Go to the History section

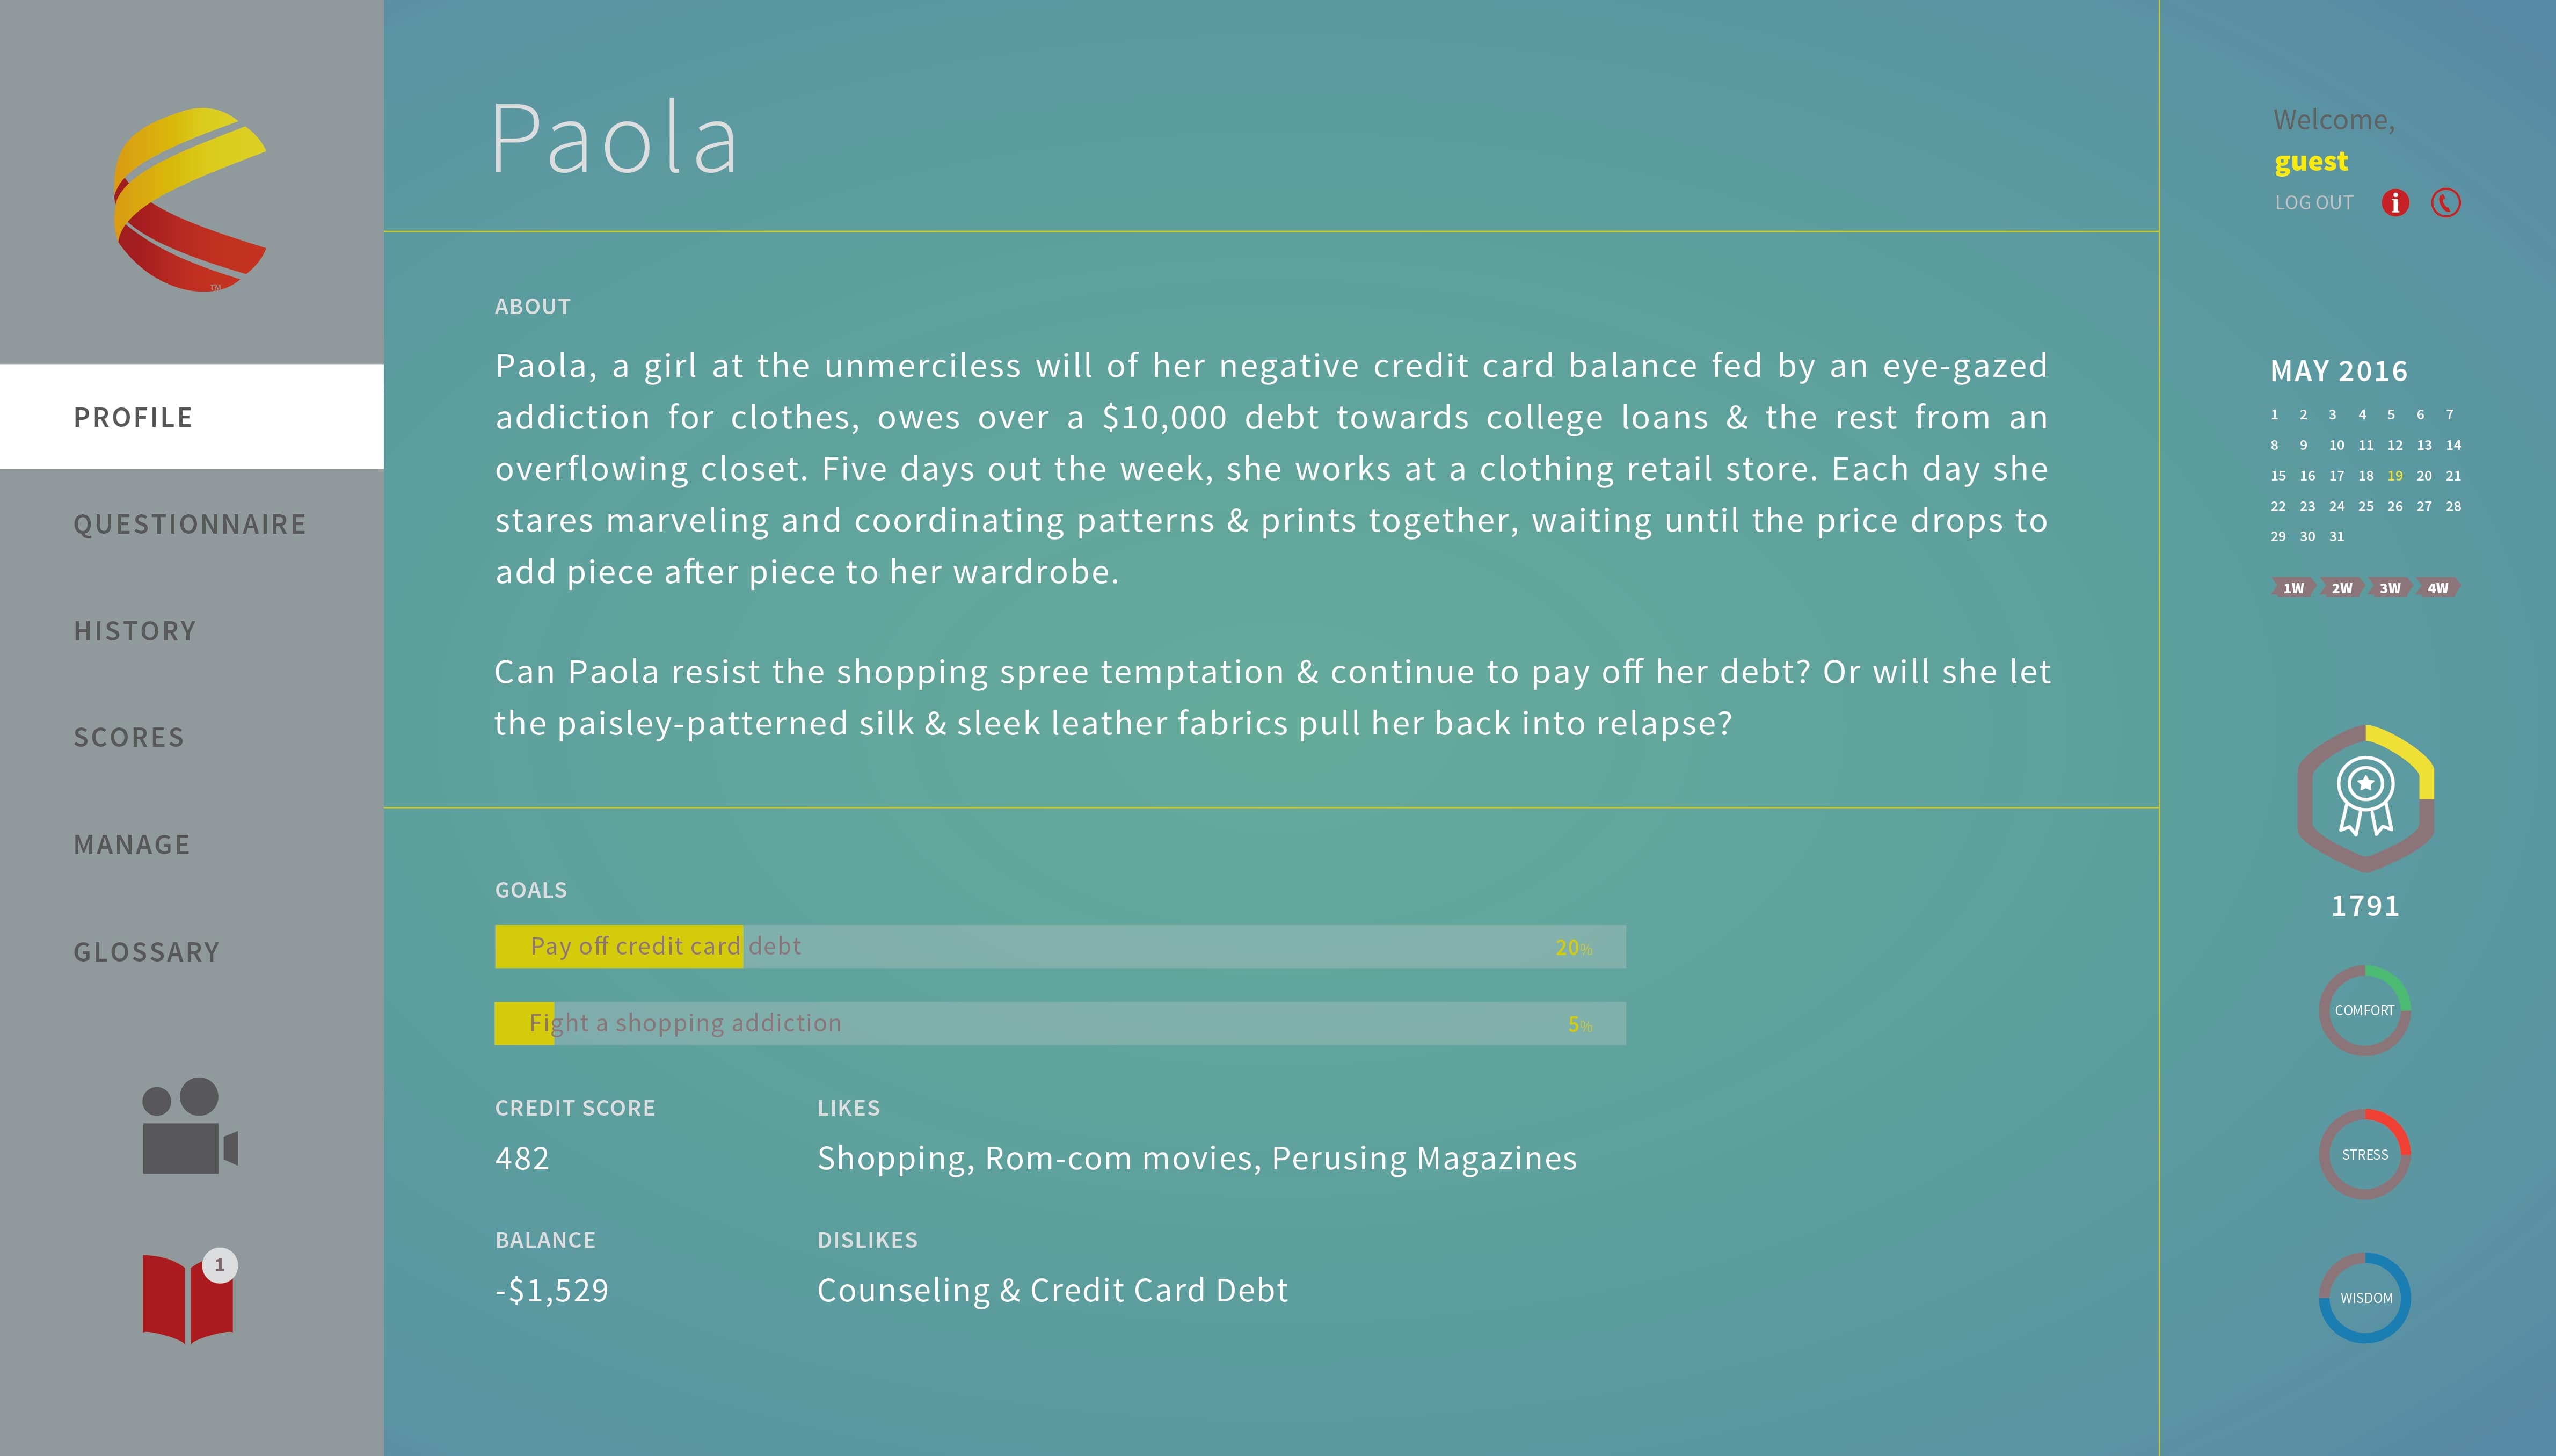(135, 631)
